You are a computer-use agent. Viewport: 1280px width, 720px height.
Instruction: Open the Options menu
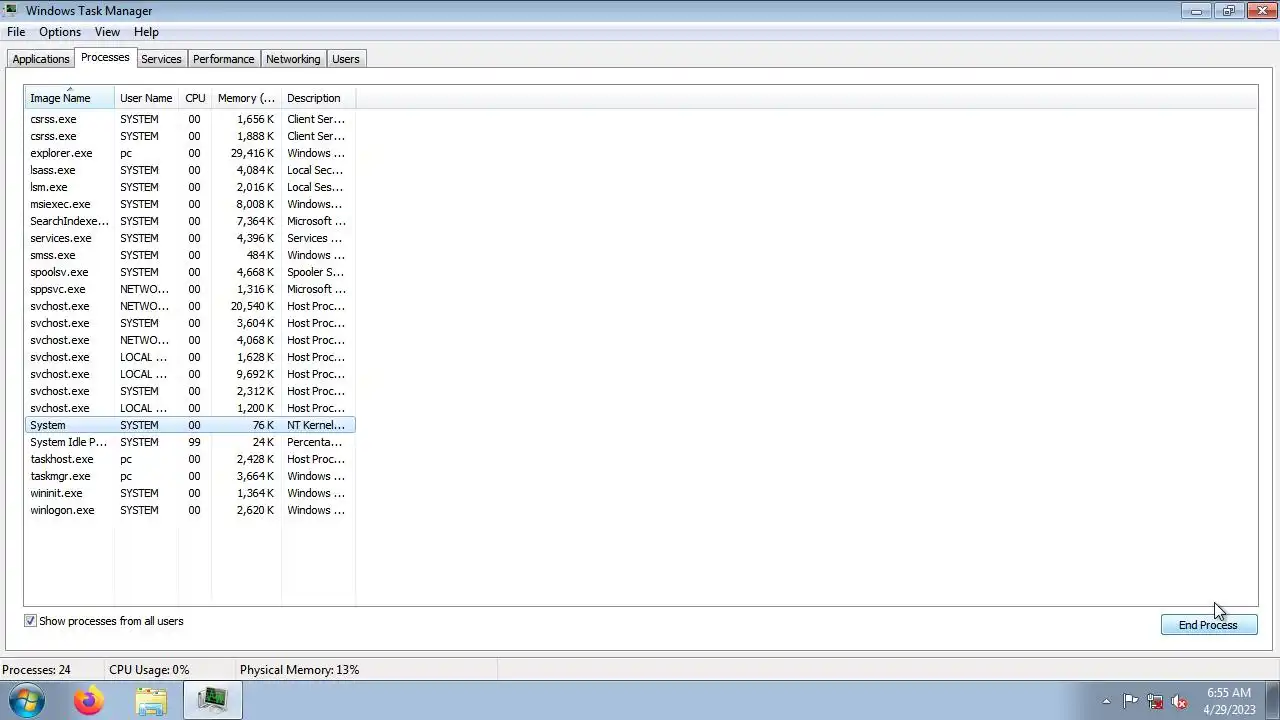pos(60,32)
